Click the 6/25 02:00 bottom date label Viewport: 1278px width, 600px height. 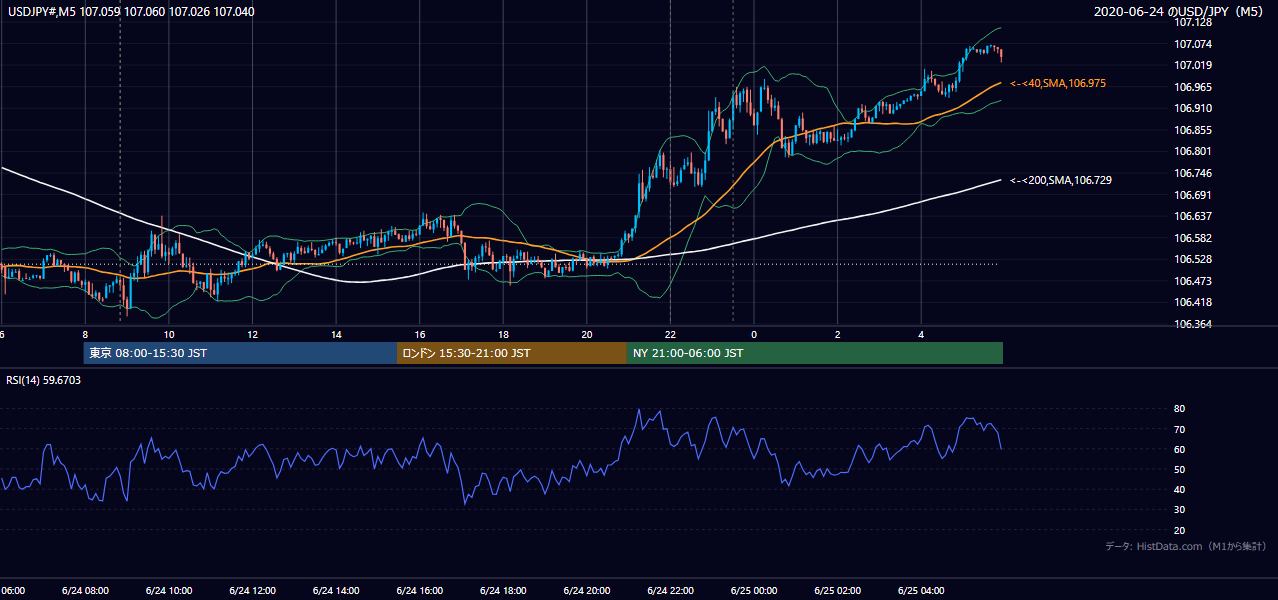pyautogui.click(x=838, y=590)
